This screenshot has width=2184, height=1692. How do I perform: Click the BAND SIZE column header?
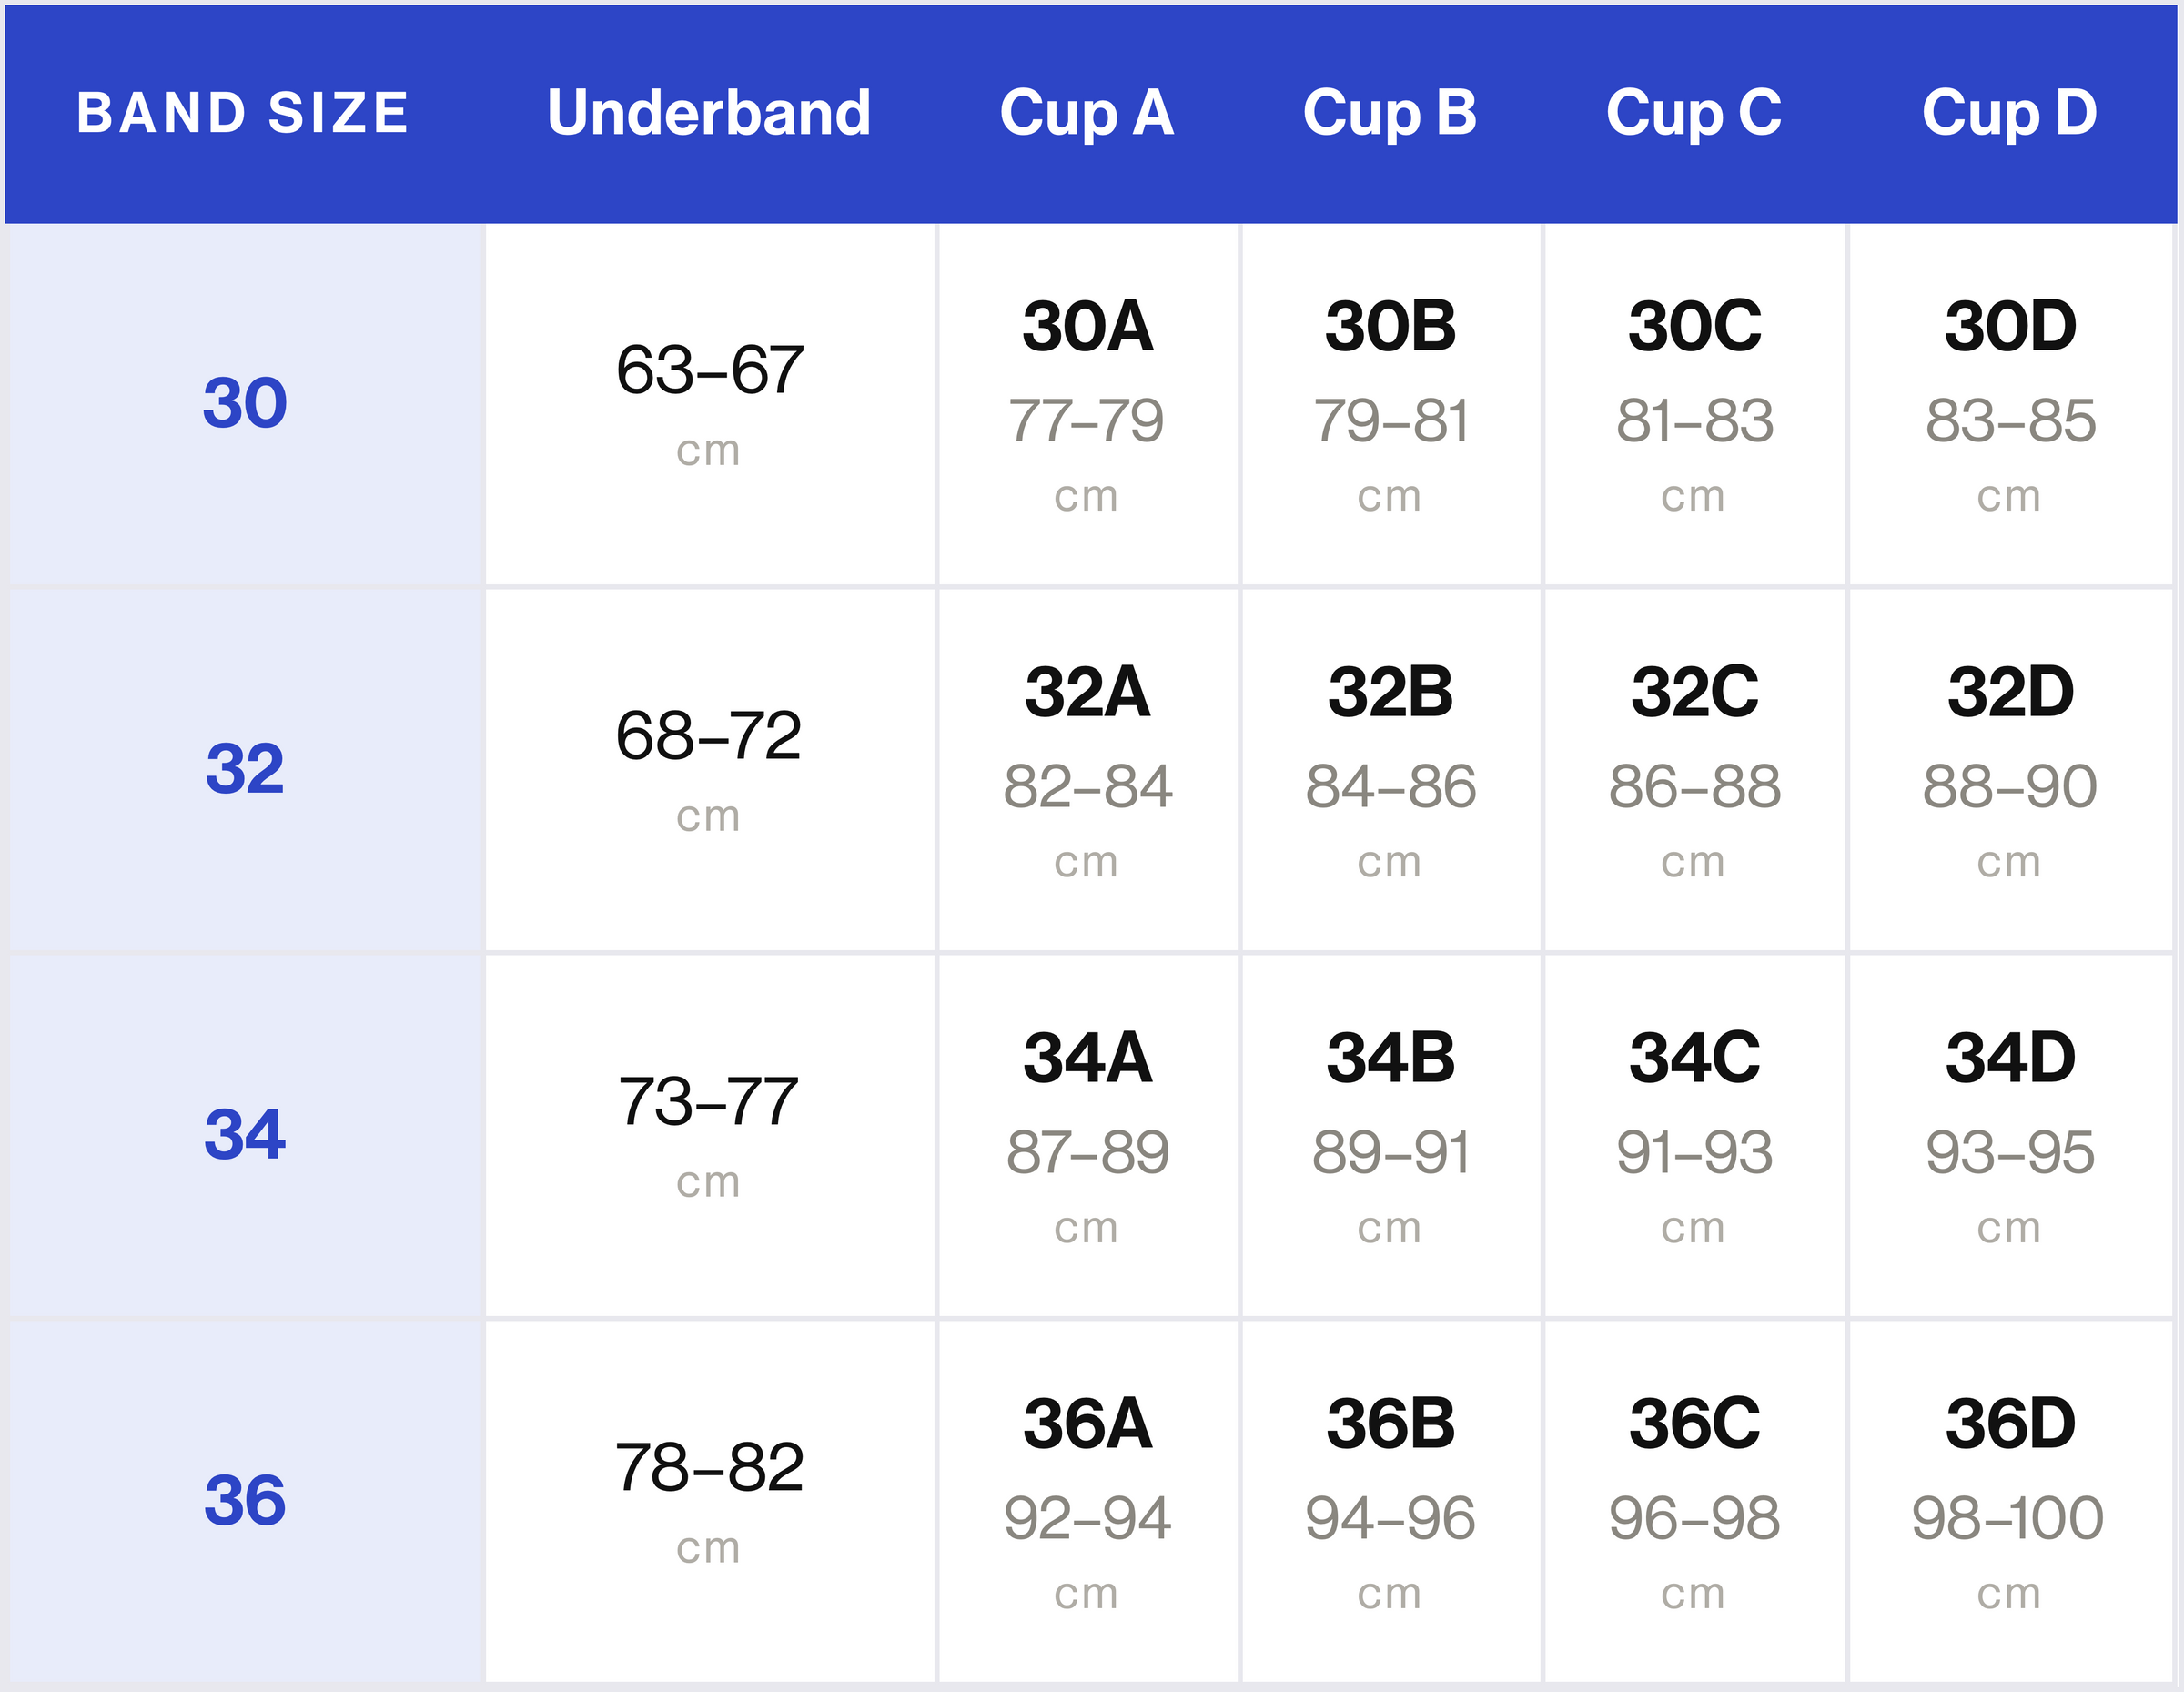coord(243,112)
